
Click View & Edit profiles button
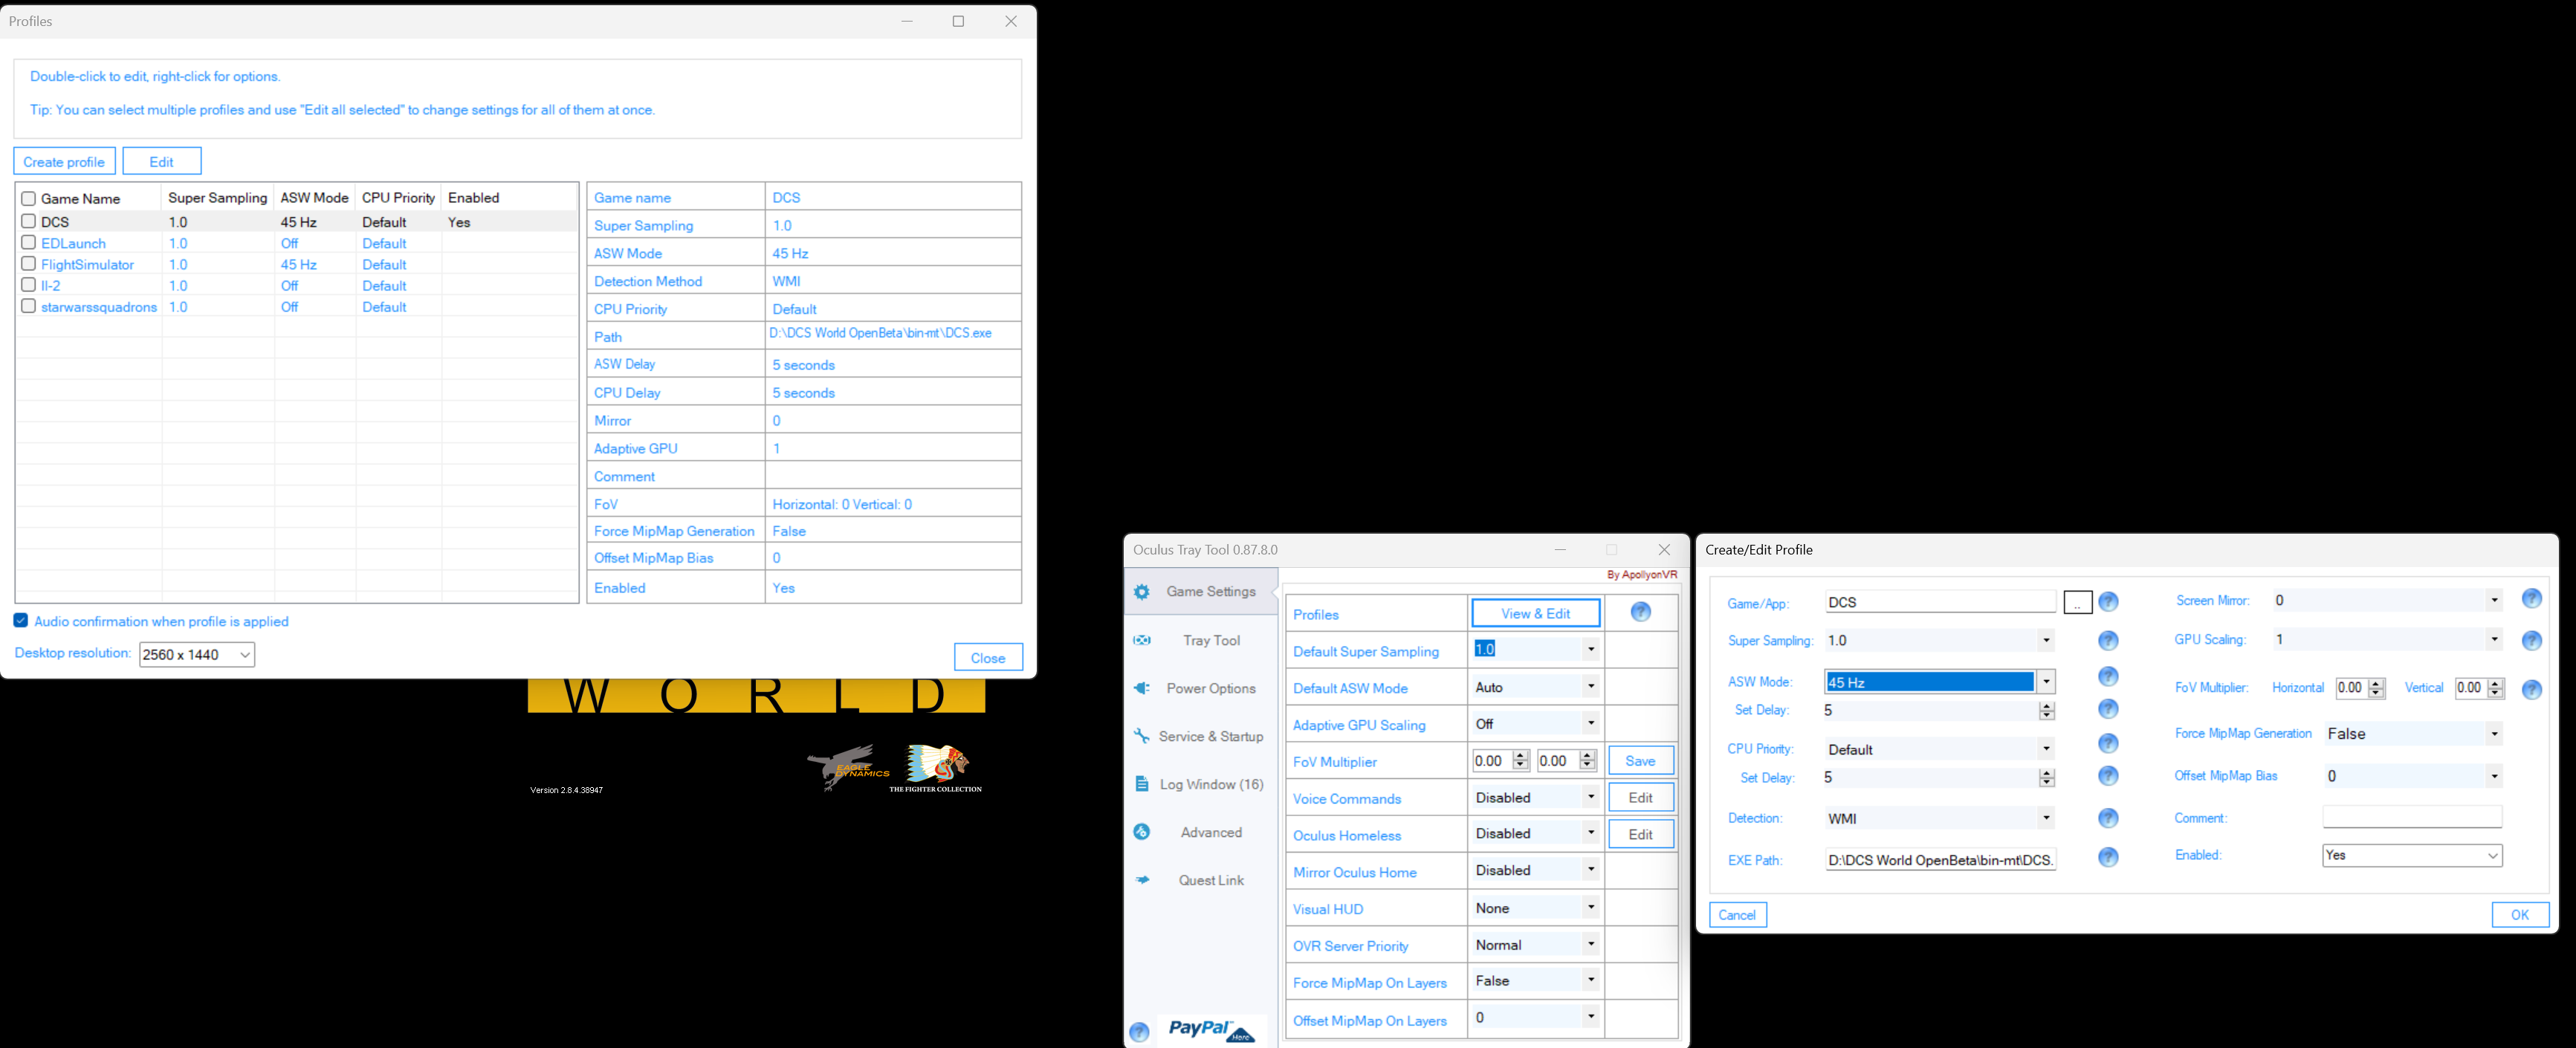tap(1535, 613)
